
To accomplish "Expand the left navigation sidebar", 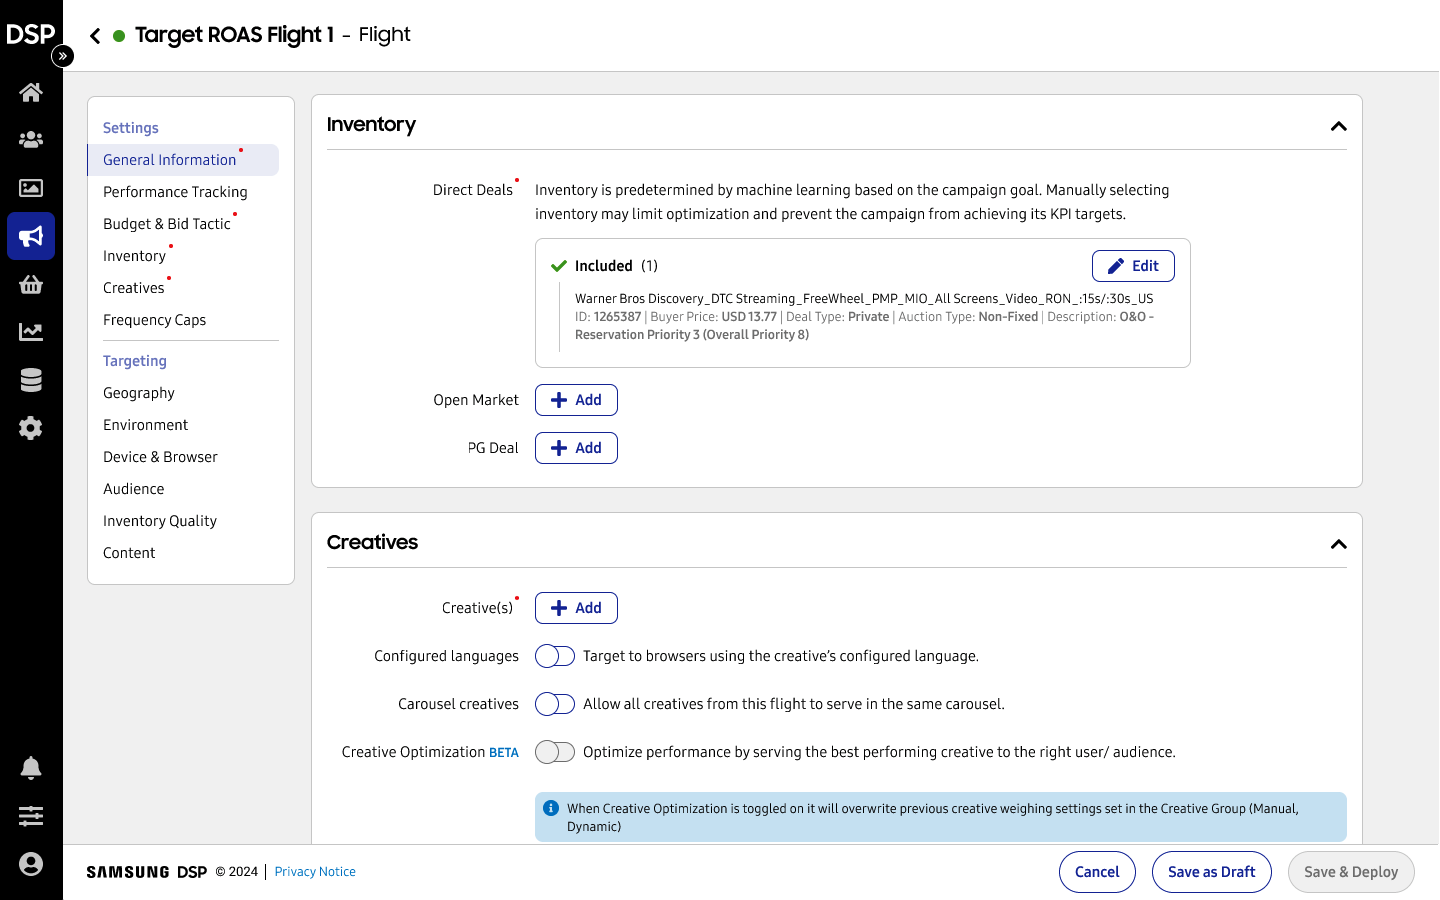I will click(63, 56).
